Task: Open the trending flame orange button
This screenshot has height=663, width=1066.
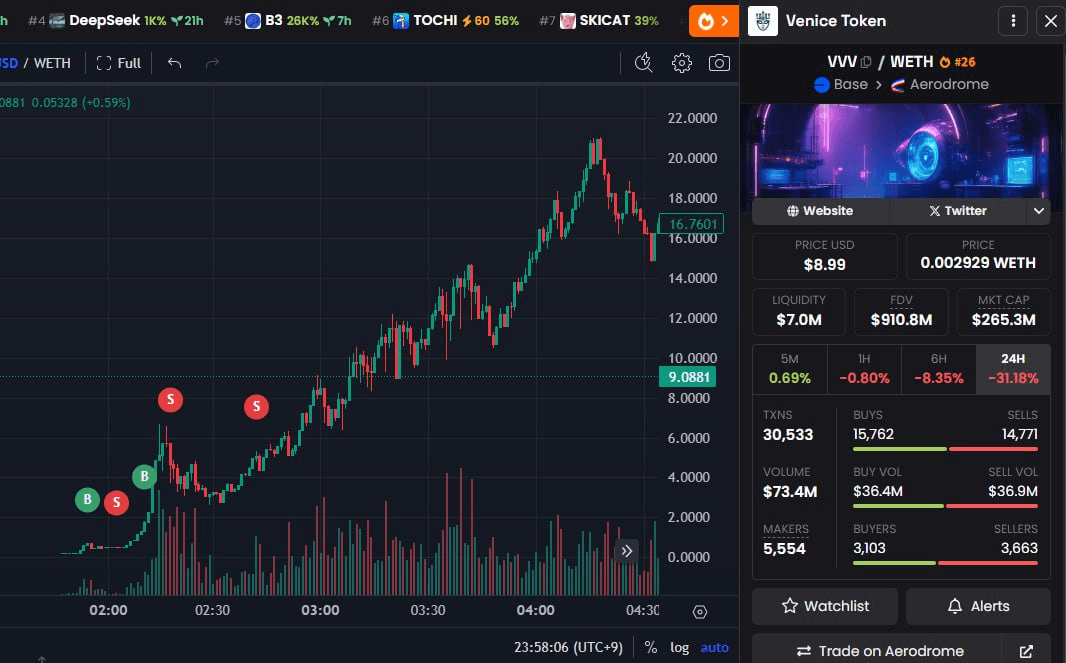Action: [713, 21]
